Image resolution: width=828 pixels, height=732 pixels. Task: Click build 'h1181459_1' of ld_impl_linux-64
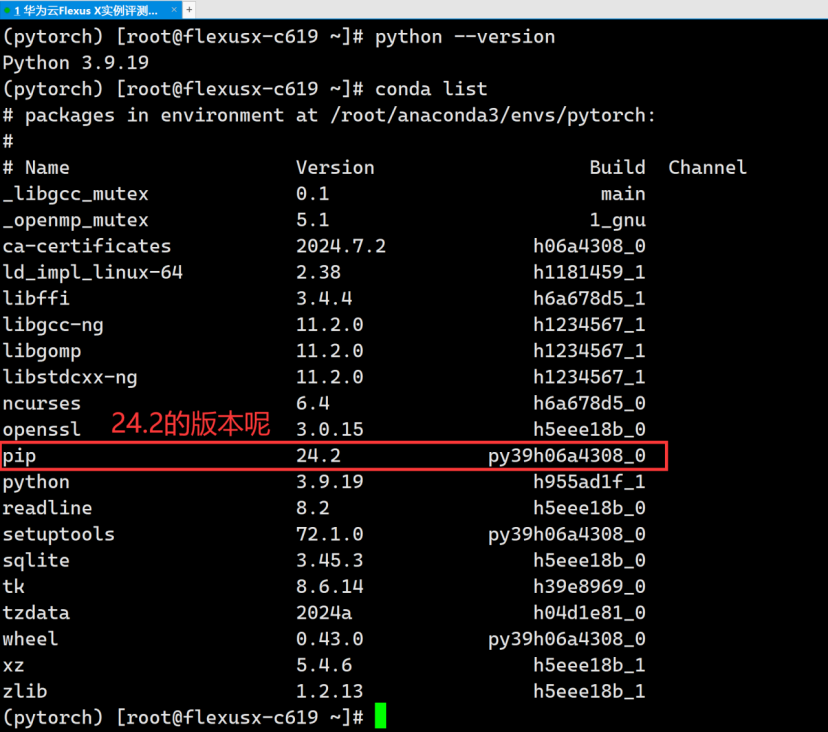pos(589,273)
